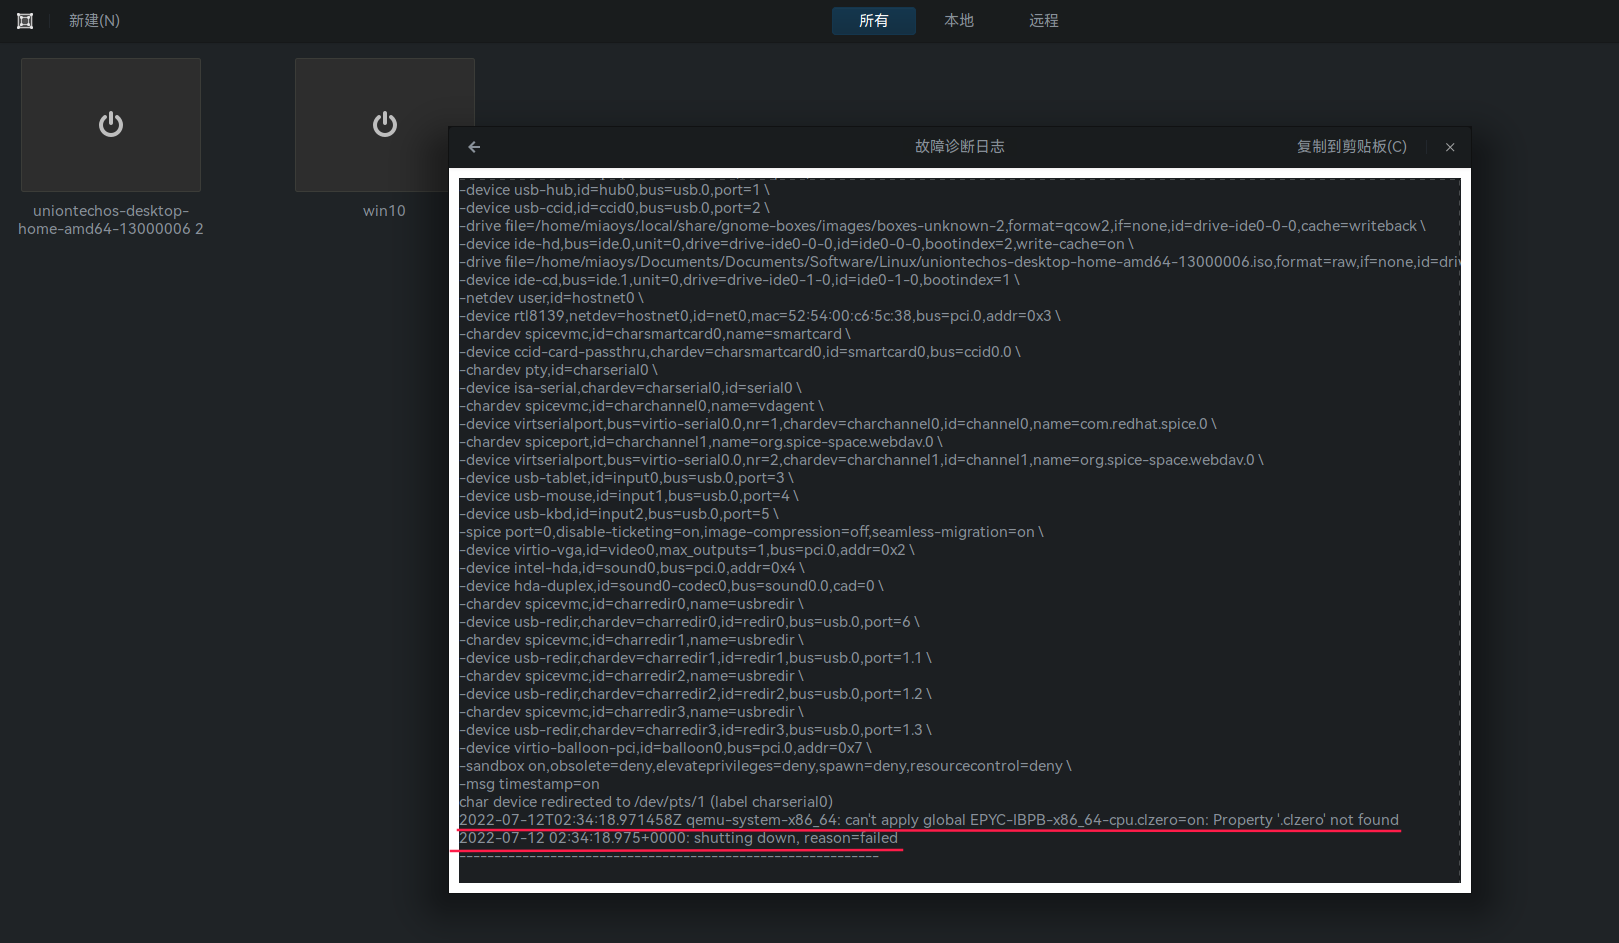The height and width of the screenshot is (943, 1619).
Task: Place cursor on '-msg timestamp=on' line
Action: pyautogui.click(x=530, y=784)
